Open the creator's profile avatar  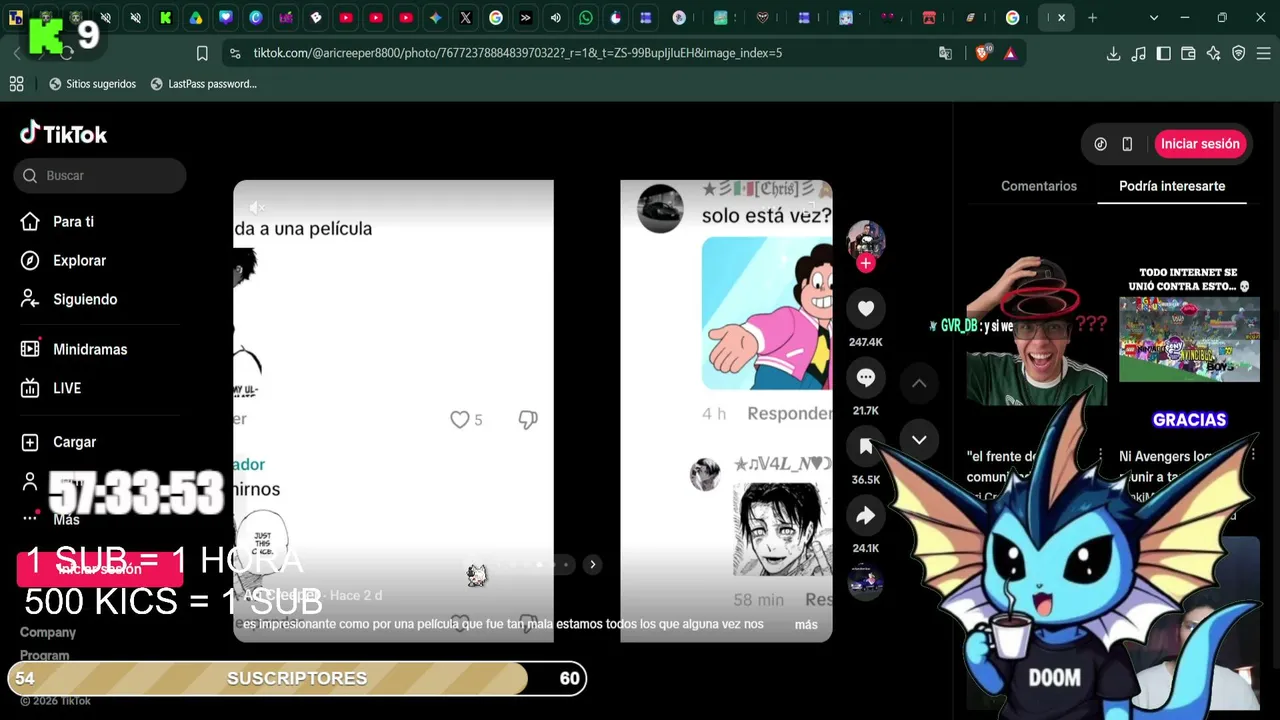point(866,240)
